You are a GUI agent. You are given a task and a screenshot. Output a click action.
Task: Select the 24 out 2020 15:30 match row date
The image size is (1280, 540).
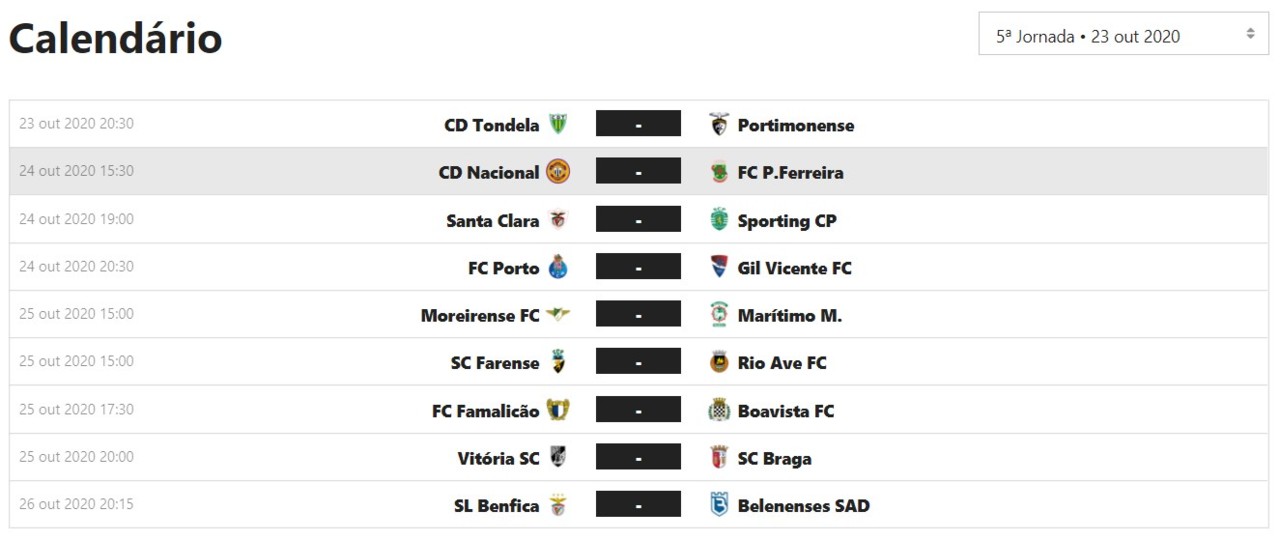click(x=76, y=171)
